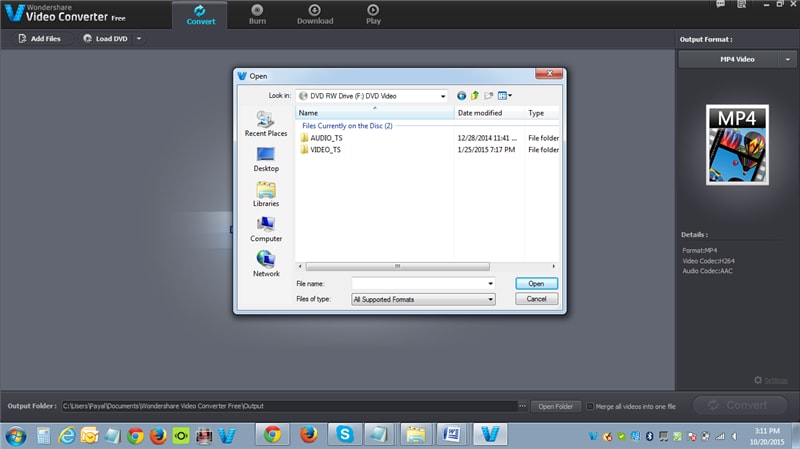The width and height of the screenshot is (800, 449).
Task: Click the Cancel button in dialog
Action: pos(536,299)
